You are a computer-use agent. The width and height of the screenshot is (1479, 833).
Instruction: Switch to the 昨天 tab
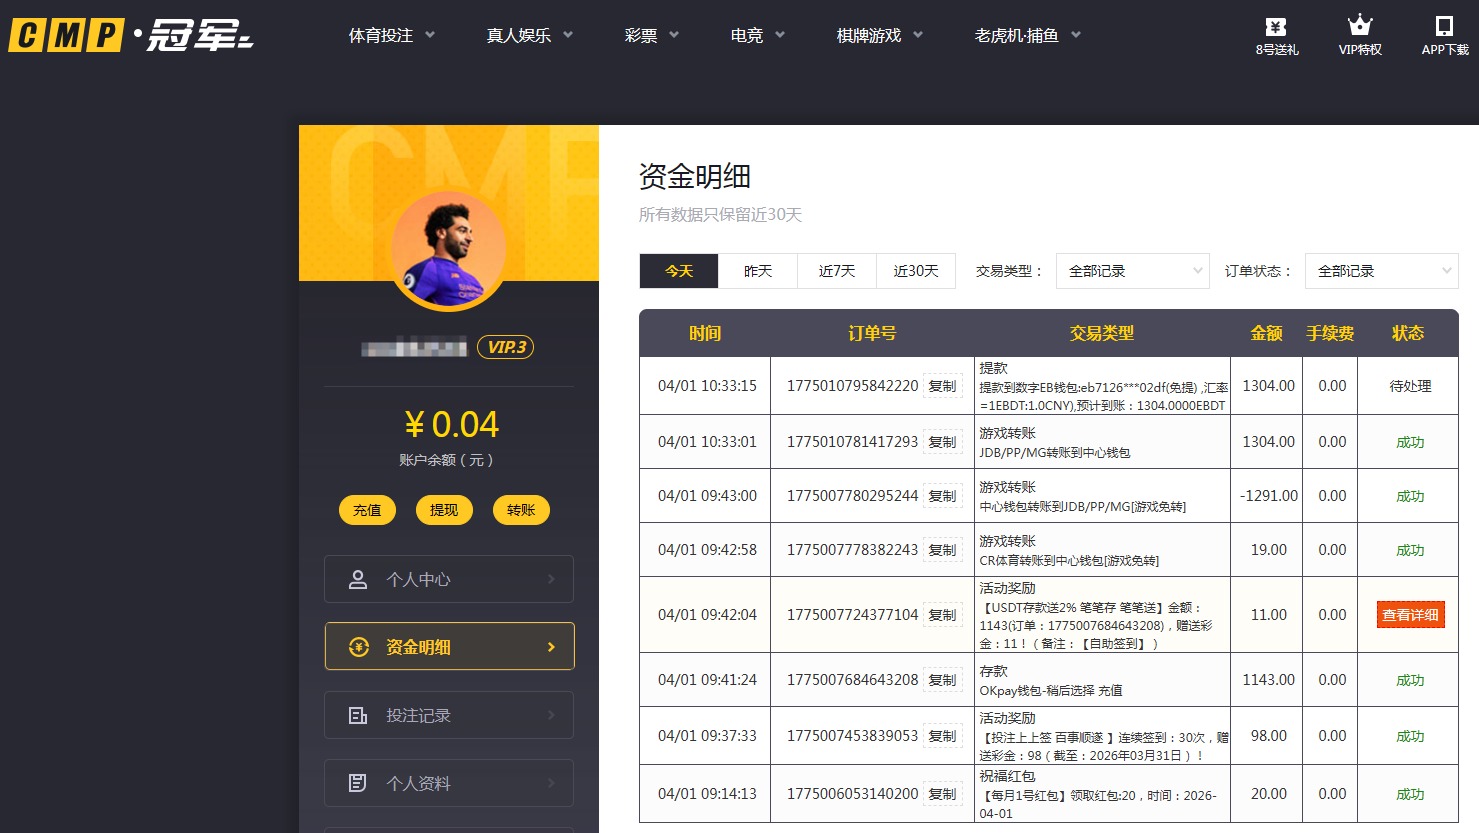[x=757, y=270]
